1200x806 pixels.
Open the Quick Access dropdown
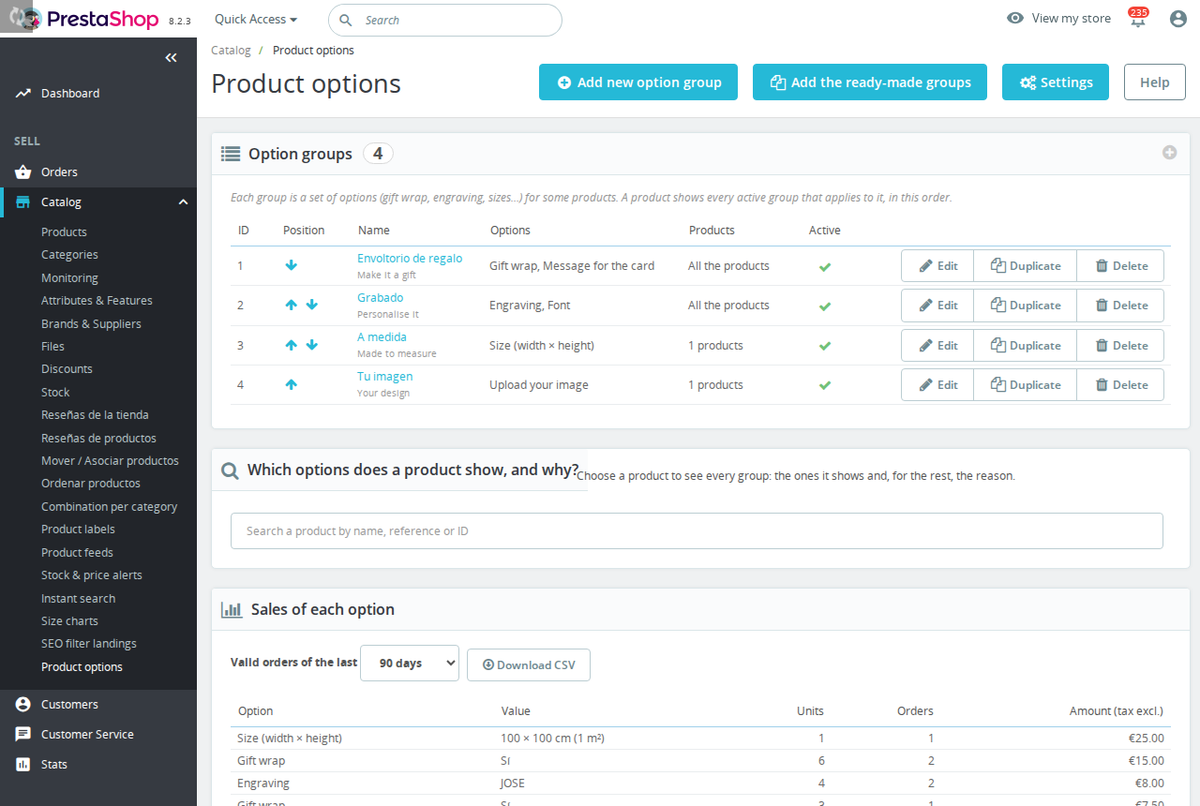[256, 19]
